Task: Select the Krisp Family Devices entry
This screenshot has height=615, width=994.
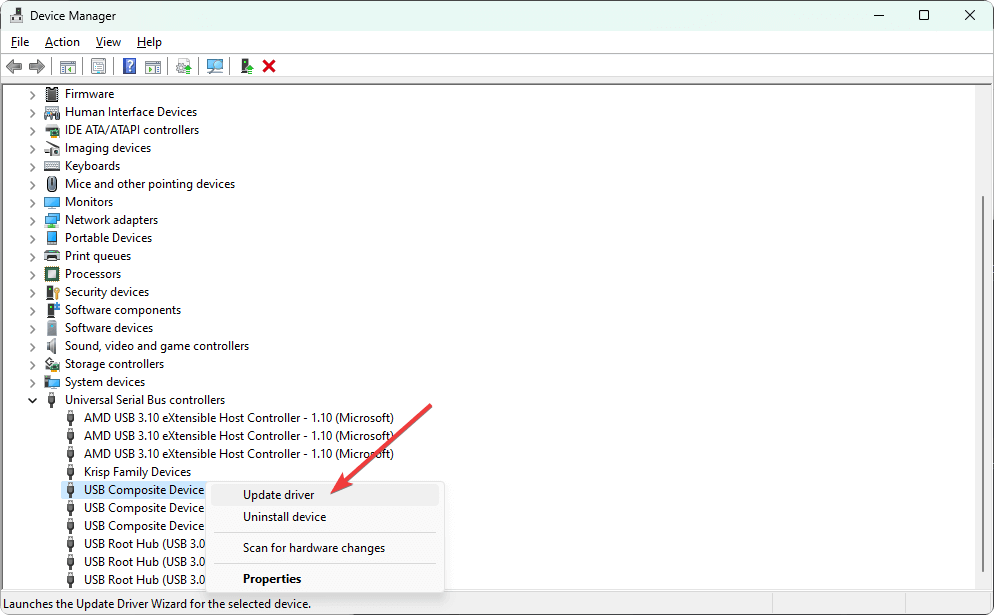Action: coord(138,472)
